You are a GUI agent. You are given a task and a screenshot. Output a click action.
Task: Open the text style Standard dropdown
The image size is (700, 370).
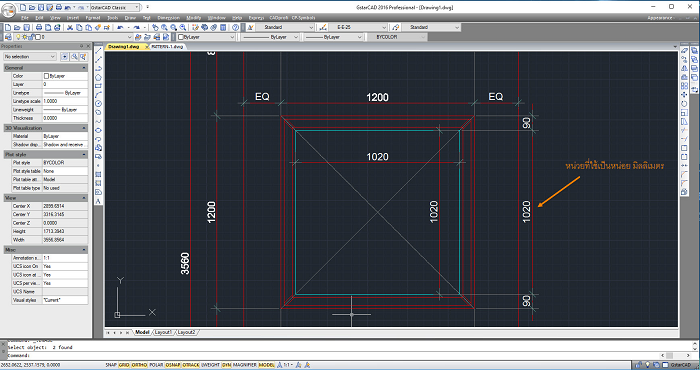point(286,28)
